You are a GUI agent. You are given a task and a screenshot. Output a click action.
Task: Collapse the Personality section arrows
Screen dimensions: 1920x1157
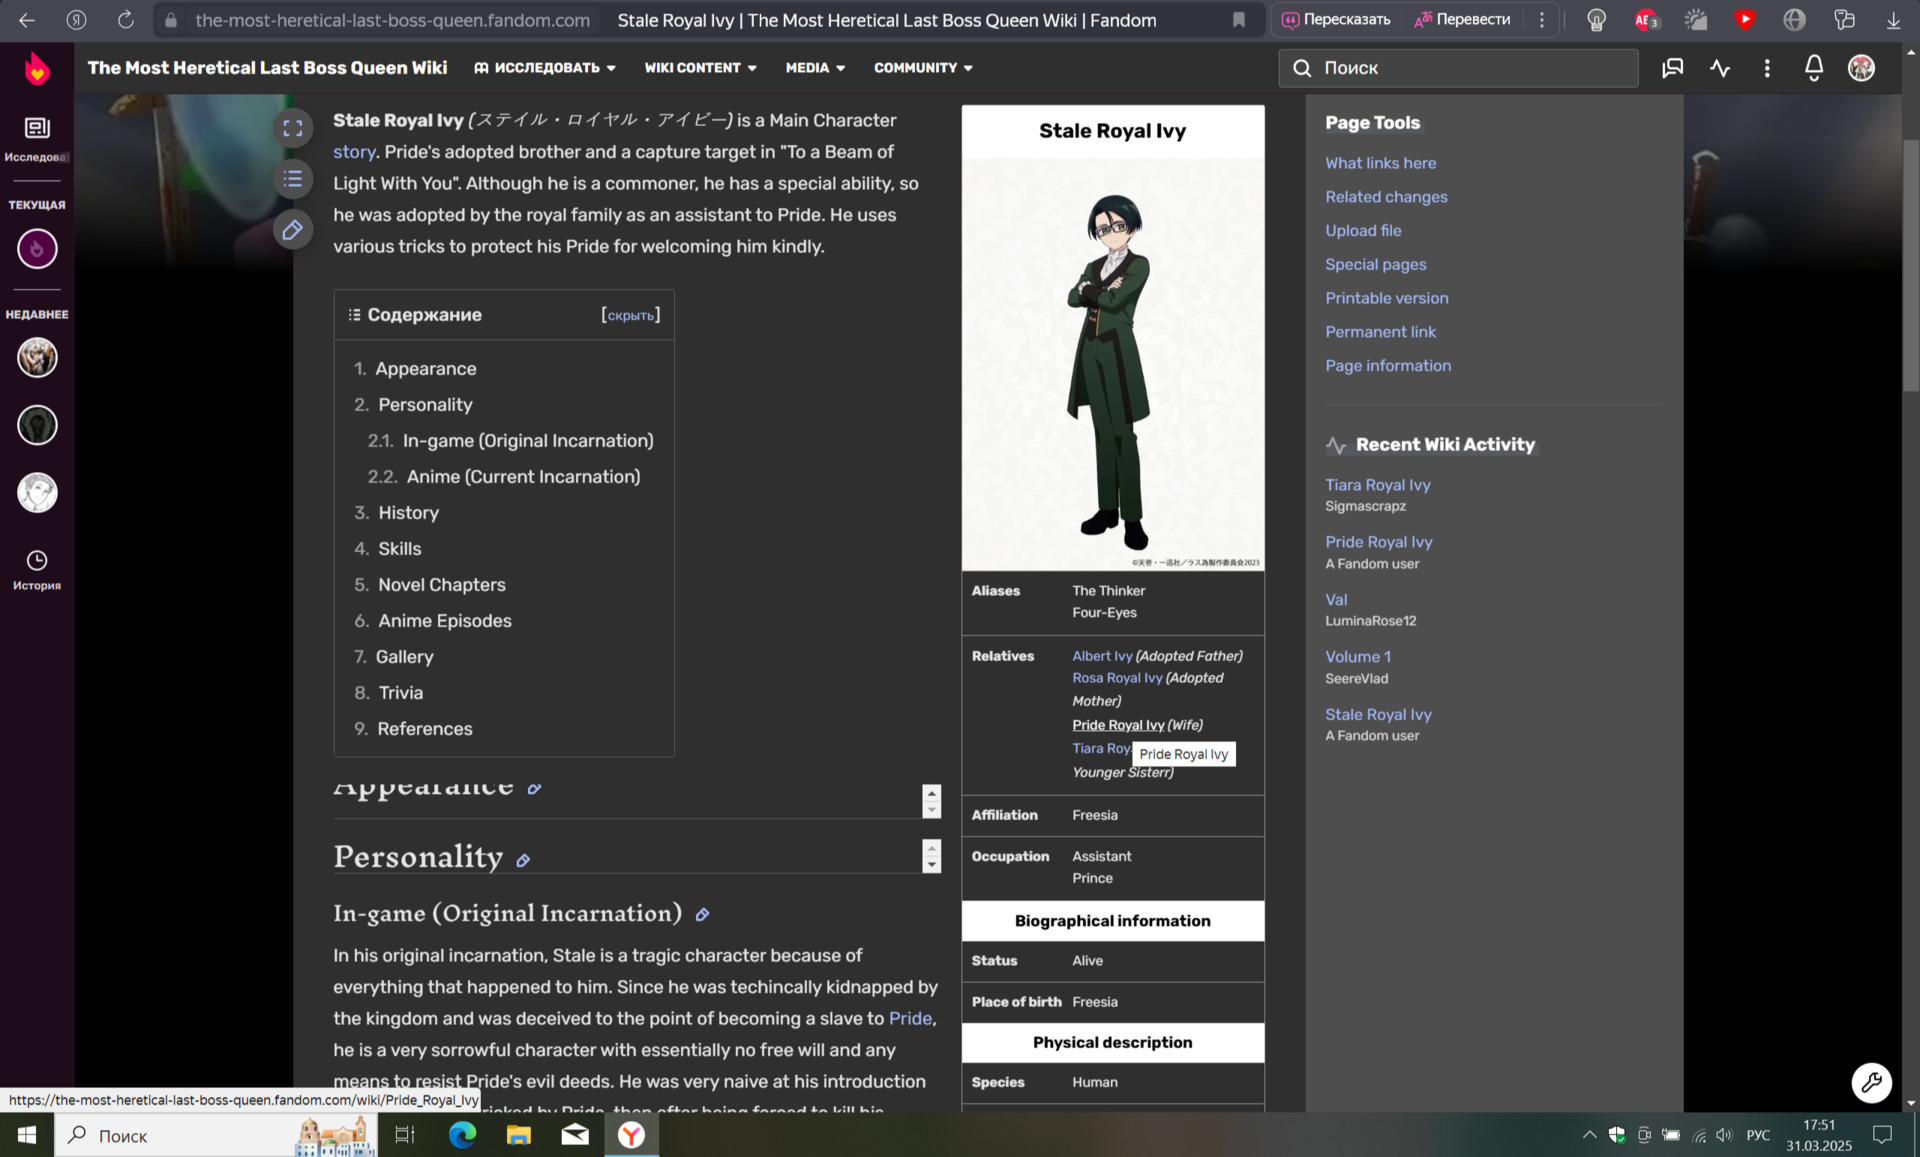[931, 856]
